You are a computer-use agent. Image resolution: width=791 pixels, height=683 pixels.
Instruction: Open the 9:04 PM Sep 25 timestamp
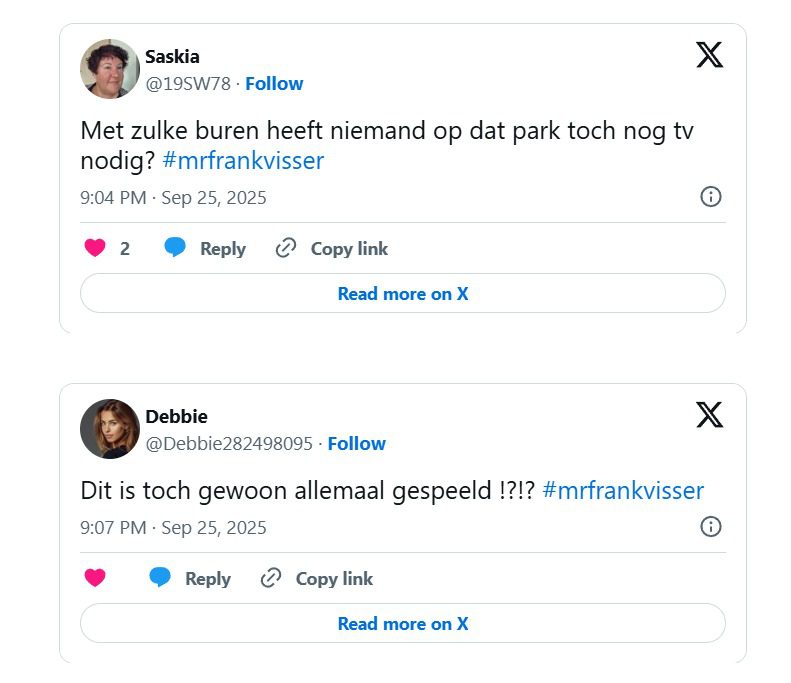(x=173, y=197)
